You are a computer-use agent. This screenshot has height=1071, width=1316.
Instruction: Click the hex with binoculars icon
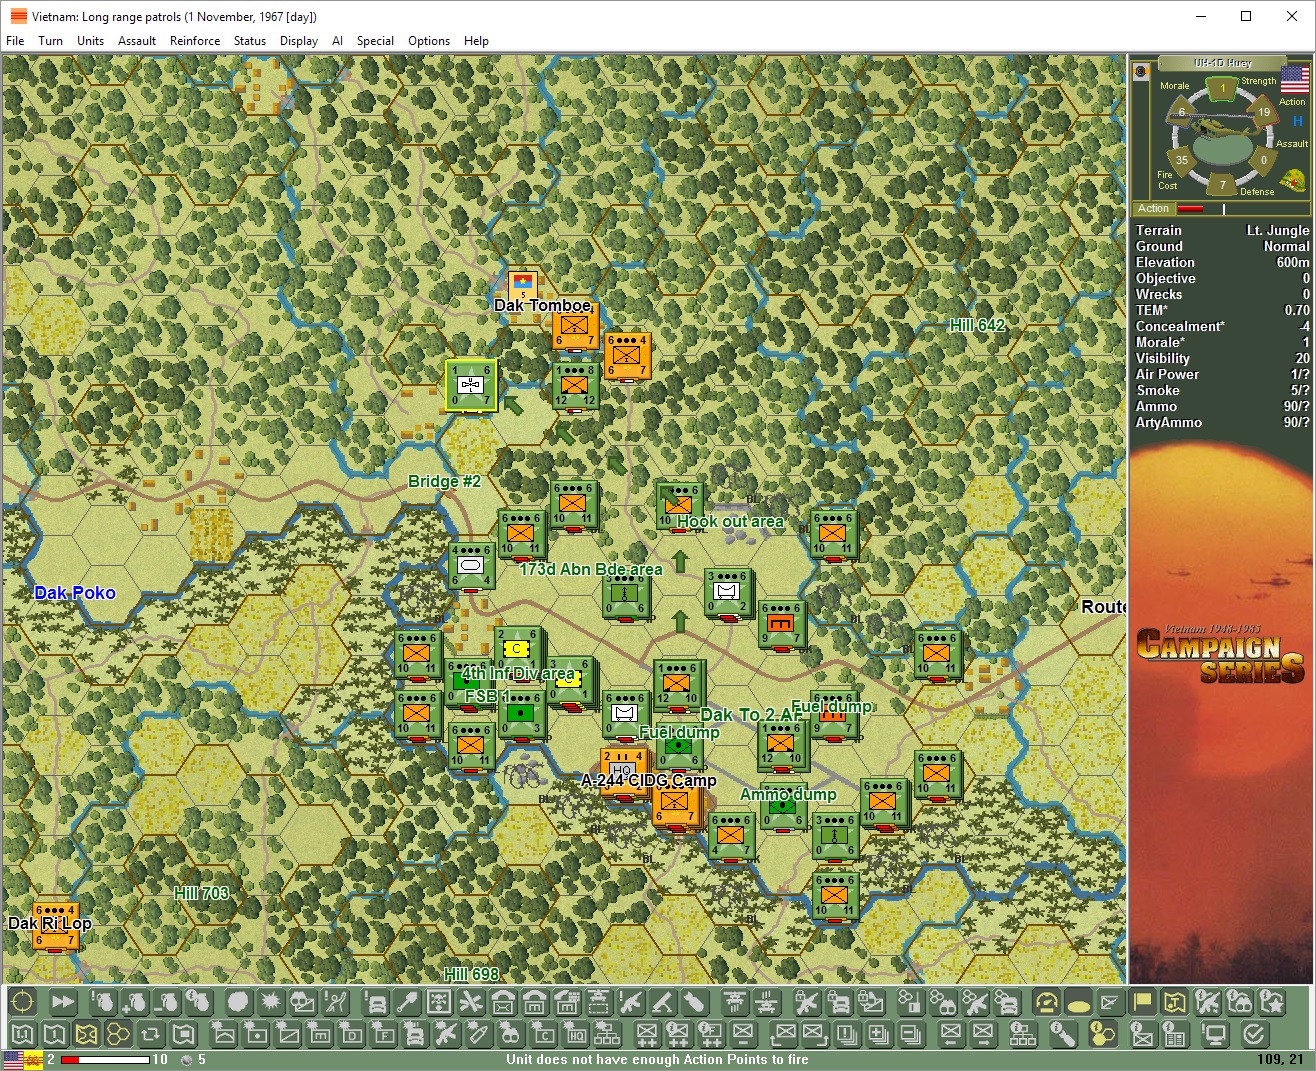coord(941,1002)
